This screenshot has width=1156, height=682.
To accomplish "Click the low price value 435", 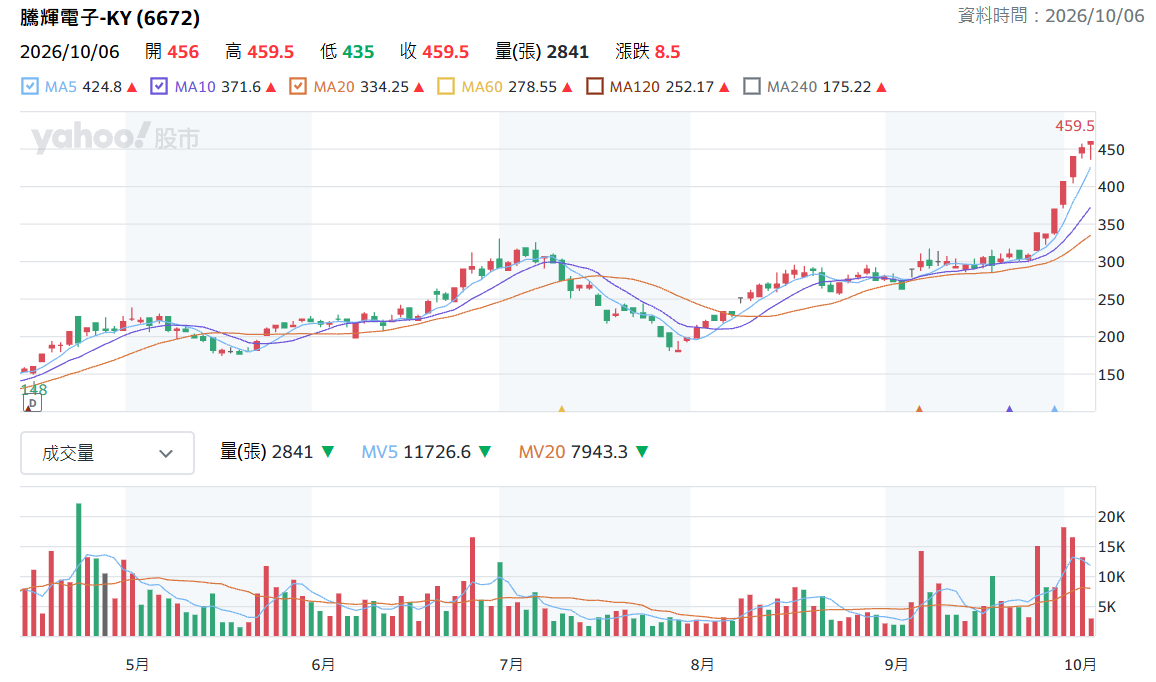I will click(358, 52).
